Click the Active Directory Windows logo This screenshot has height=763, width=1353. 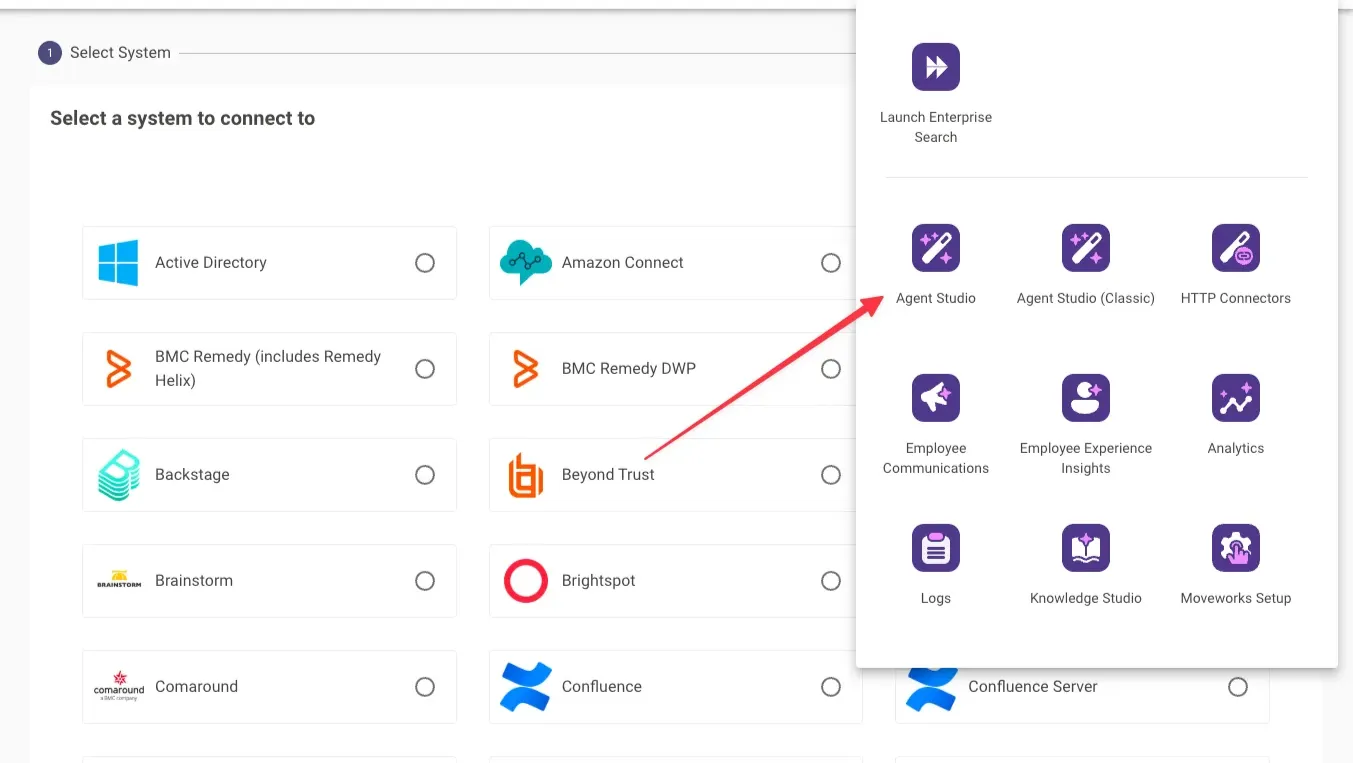tap(119, 263)
